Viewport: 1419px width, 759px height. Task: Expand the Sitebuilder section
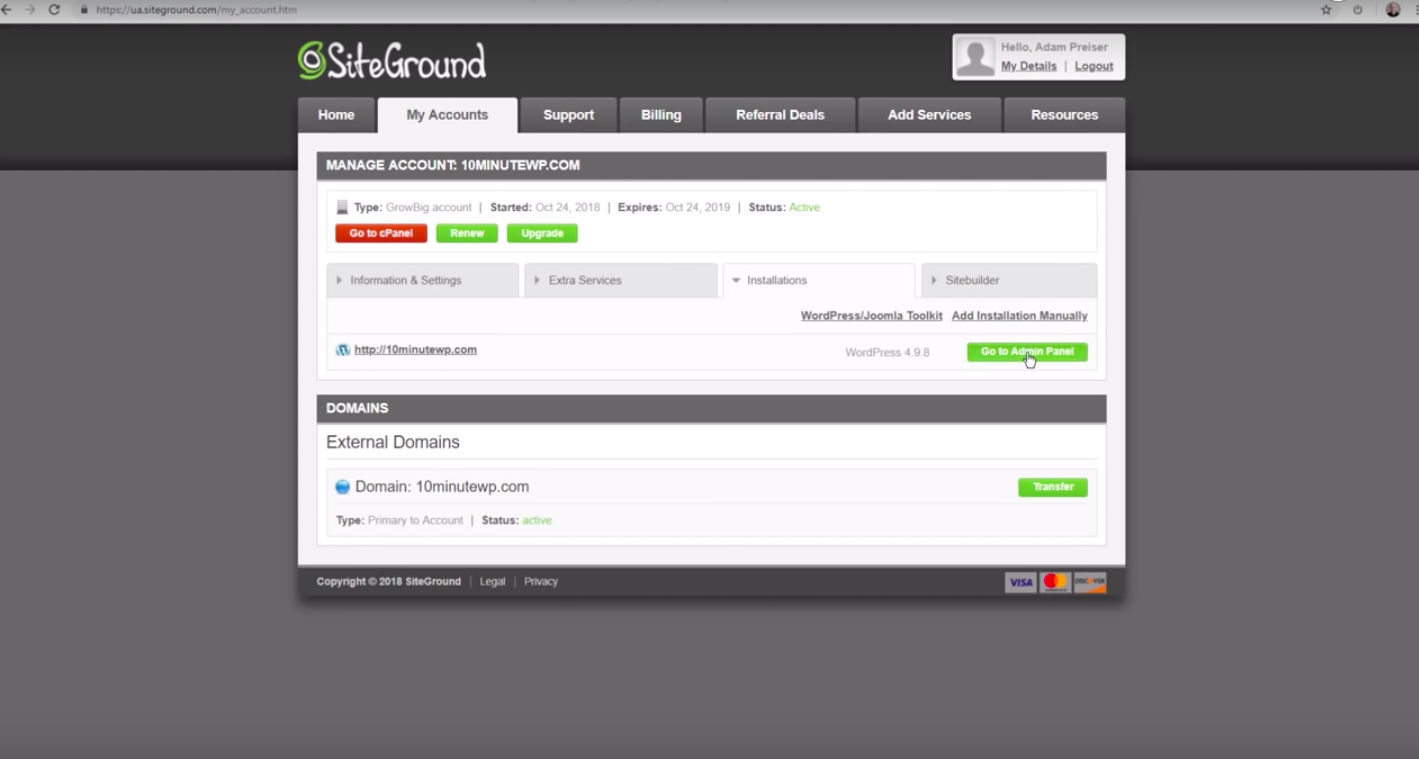1008,281
